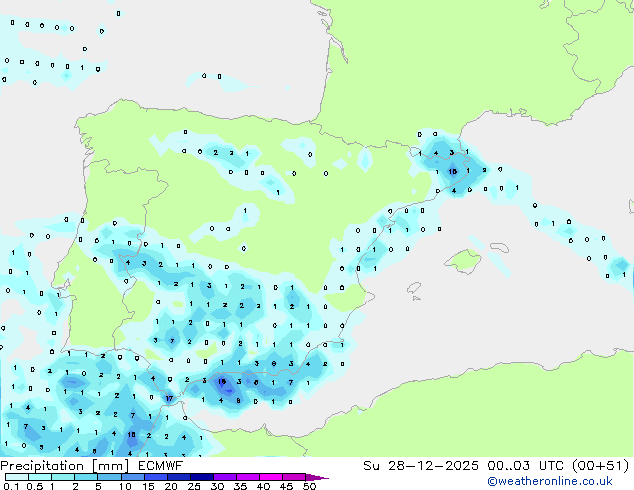The width and height of the screenshot is (634, 490).
Task: Click the legend label '0.5'
Action: click(34, 486)
